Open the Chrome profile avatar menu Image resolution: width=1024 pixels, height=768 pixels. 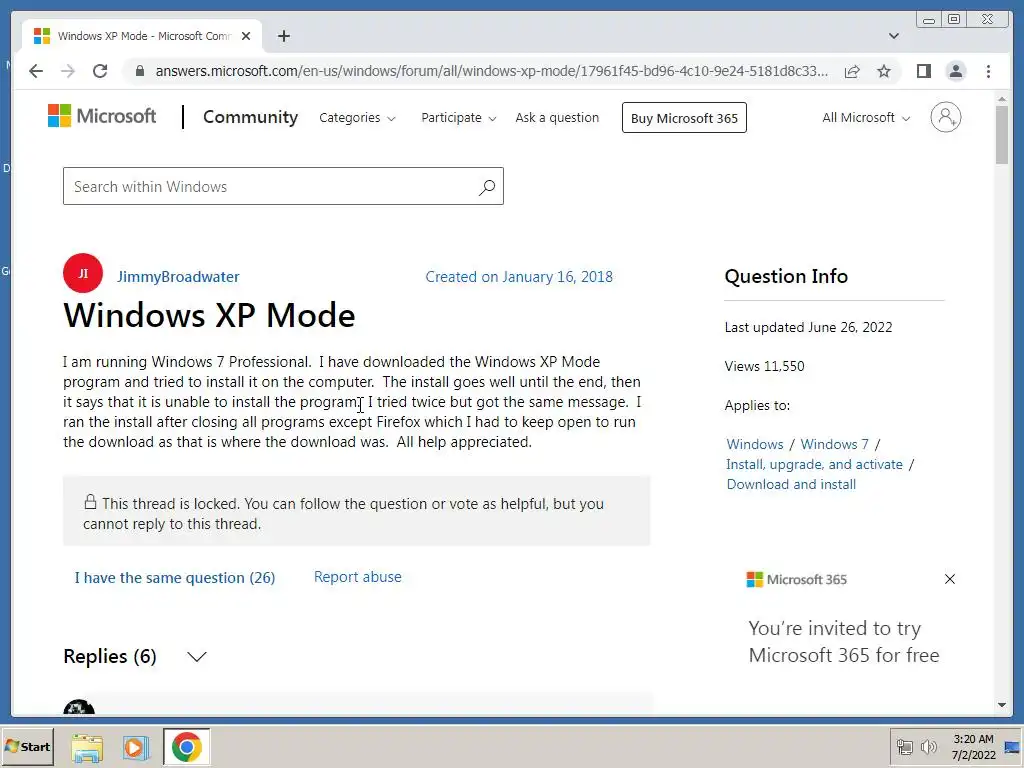coord(955,71)
